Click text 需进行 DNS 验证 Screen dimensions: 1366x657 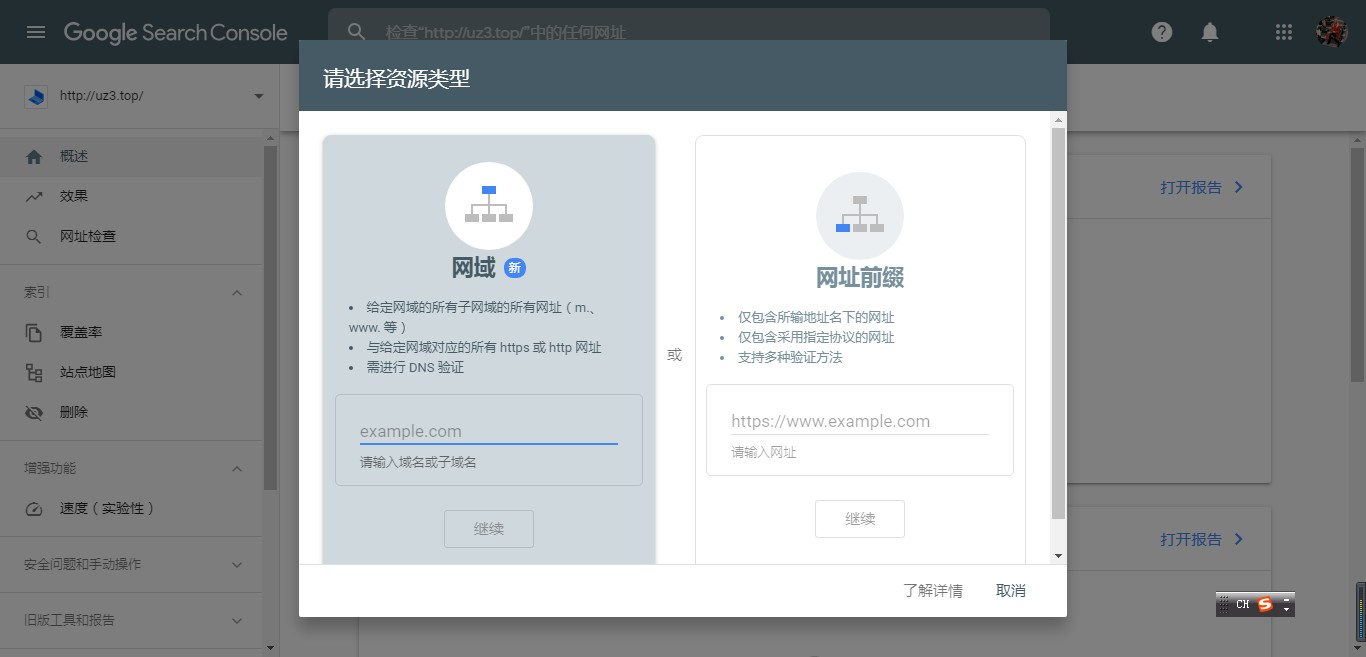click(x=415, y=367)
